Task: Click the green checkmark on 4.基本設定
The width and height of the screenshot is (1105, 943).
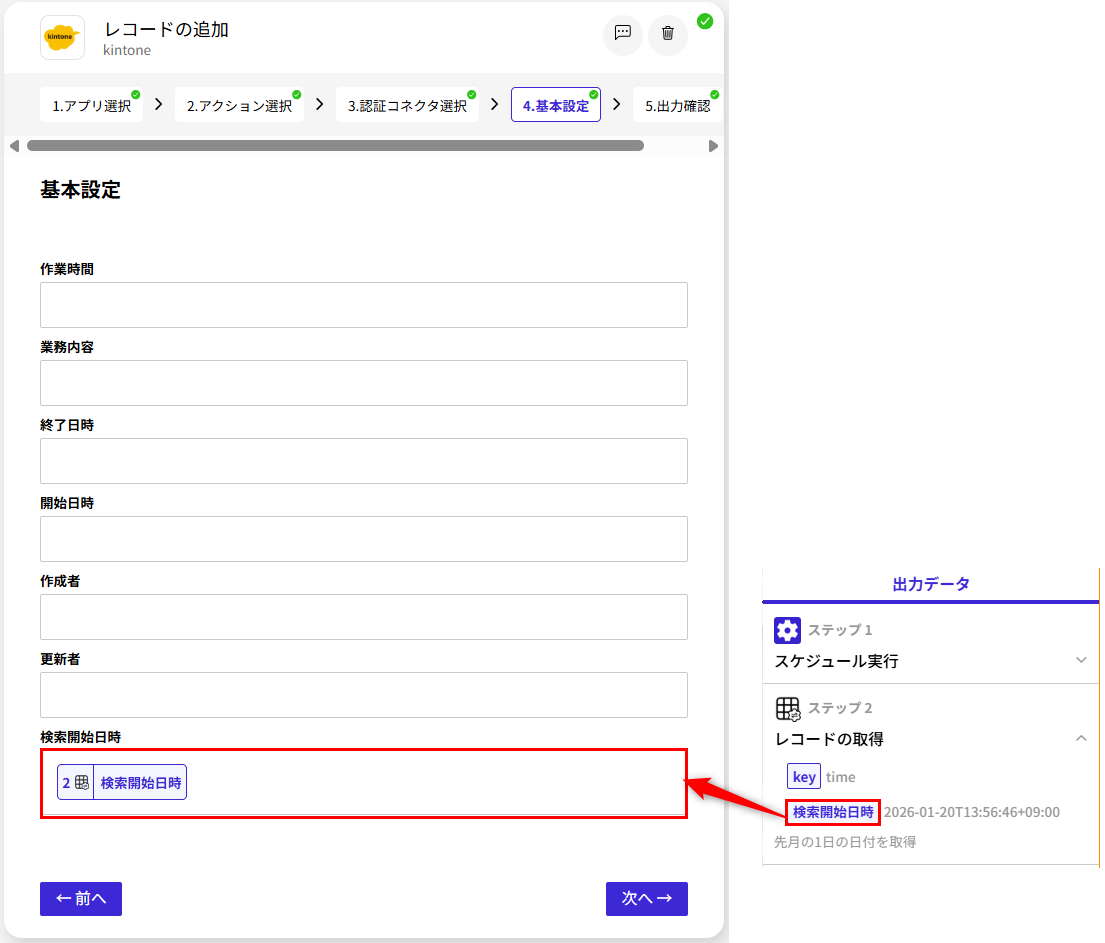Action: click(x=594, y=92)
